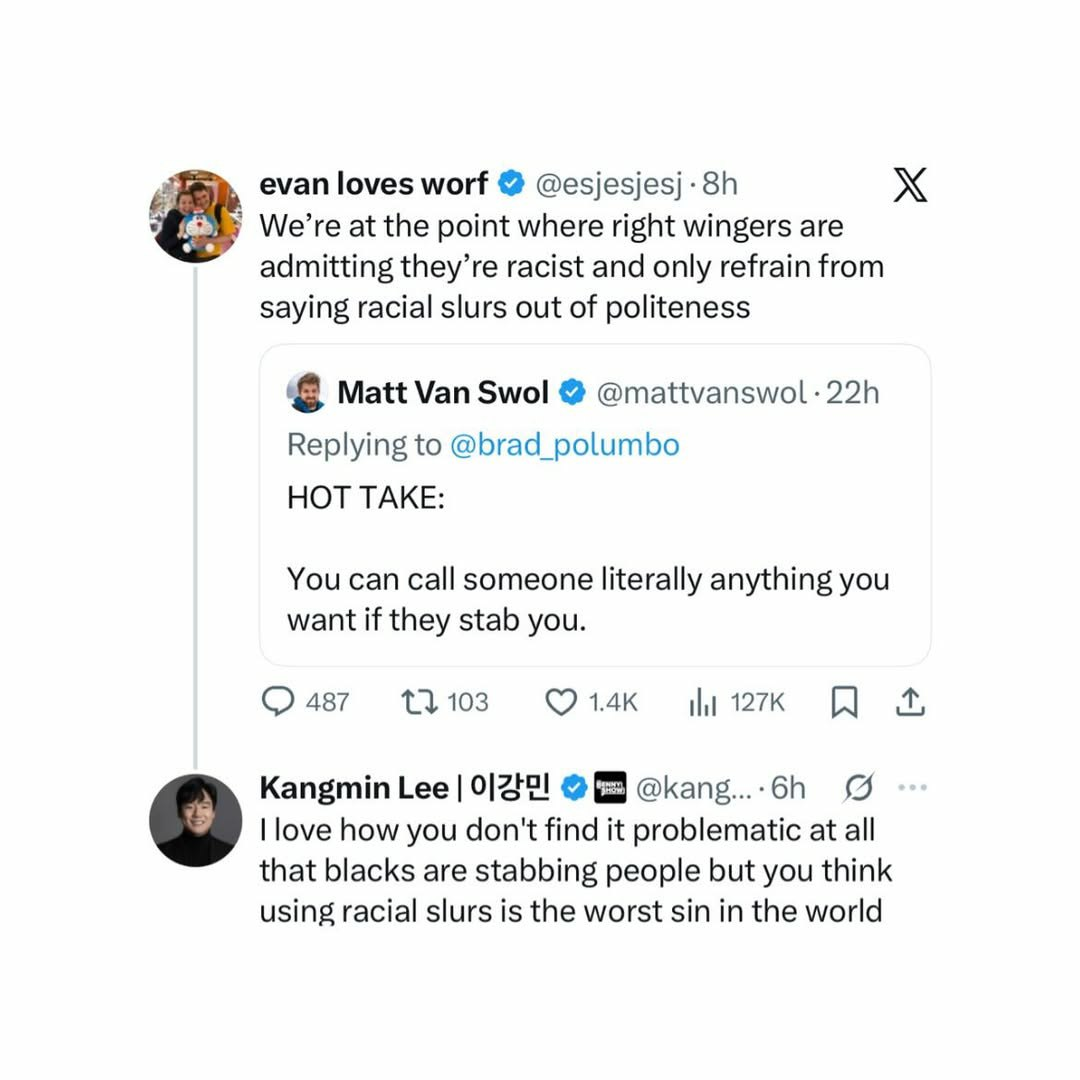The width and height of the screenshot is (1080, 1080).
Task: Click evan loves worf's verified badge
Action: [x=512, y=184]
